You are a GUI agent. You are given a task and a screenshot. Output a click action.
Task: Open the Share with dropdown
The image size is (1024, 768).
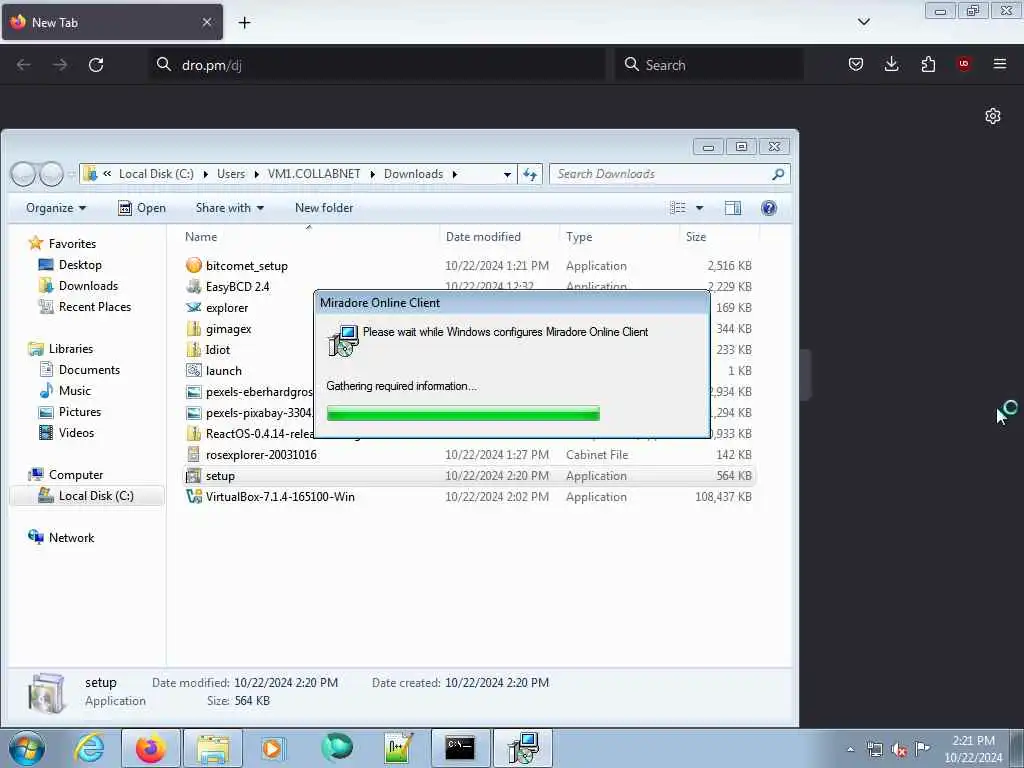(229, 208)
